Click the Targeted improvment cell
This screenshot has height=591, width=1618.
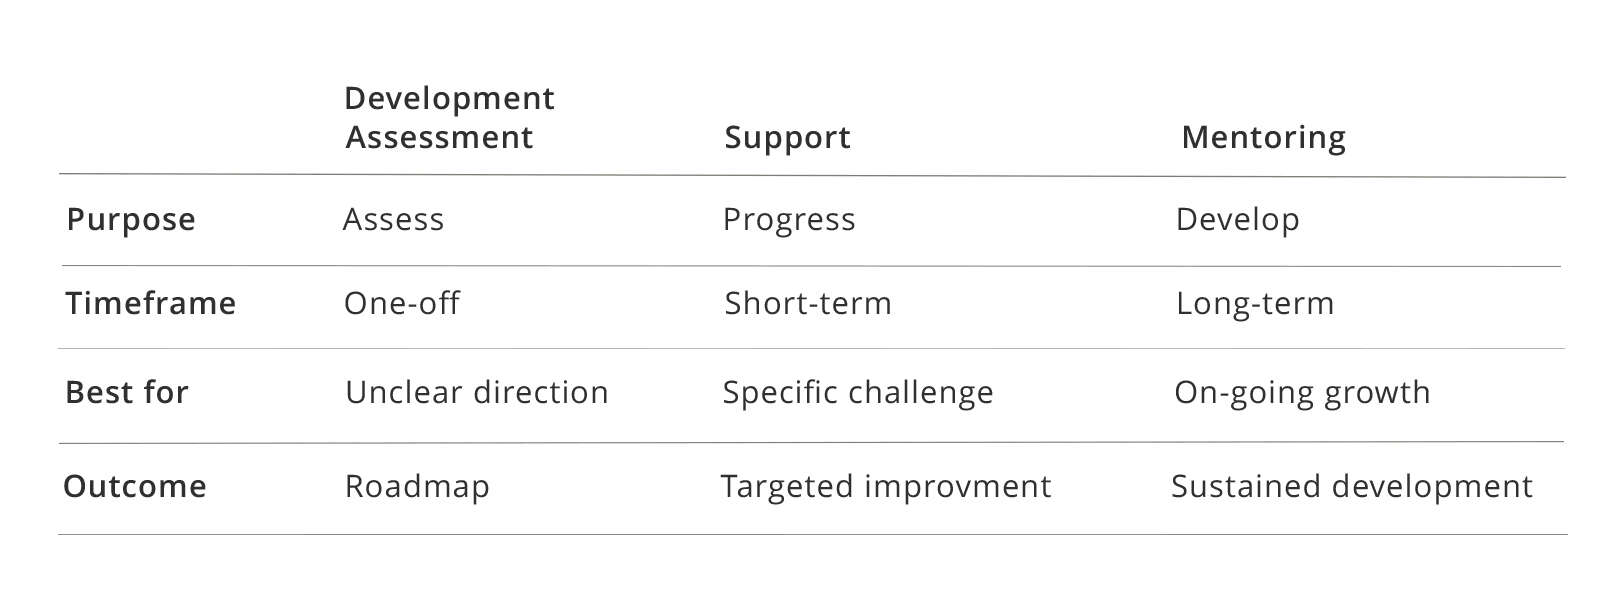[x=886, y=486]
